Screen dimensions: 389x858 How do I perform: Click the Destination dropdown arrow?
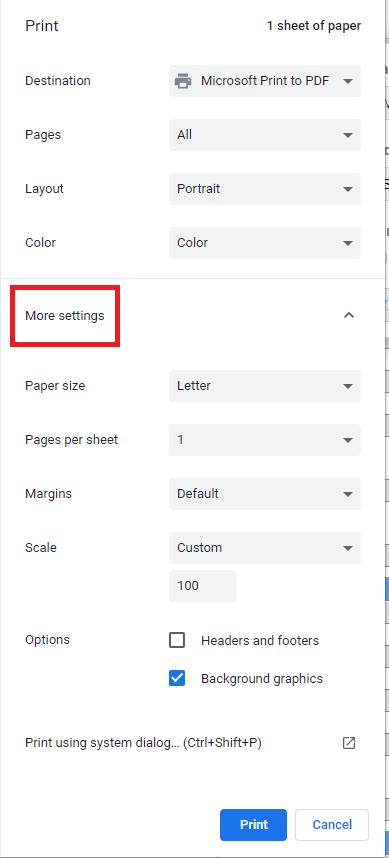pos(347,81)
